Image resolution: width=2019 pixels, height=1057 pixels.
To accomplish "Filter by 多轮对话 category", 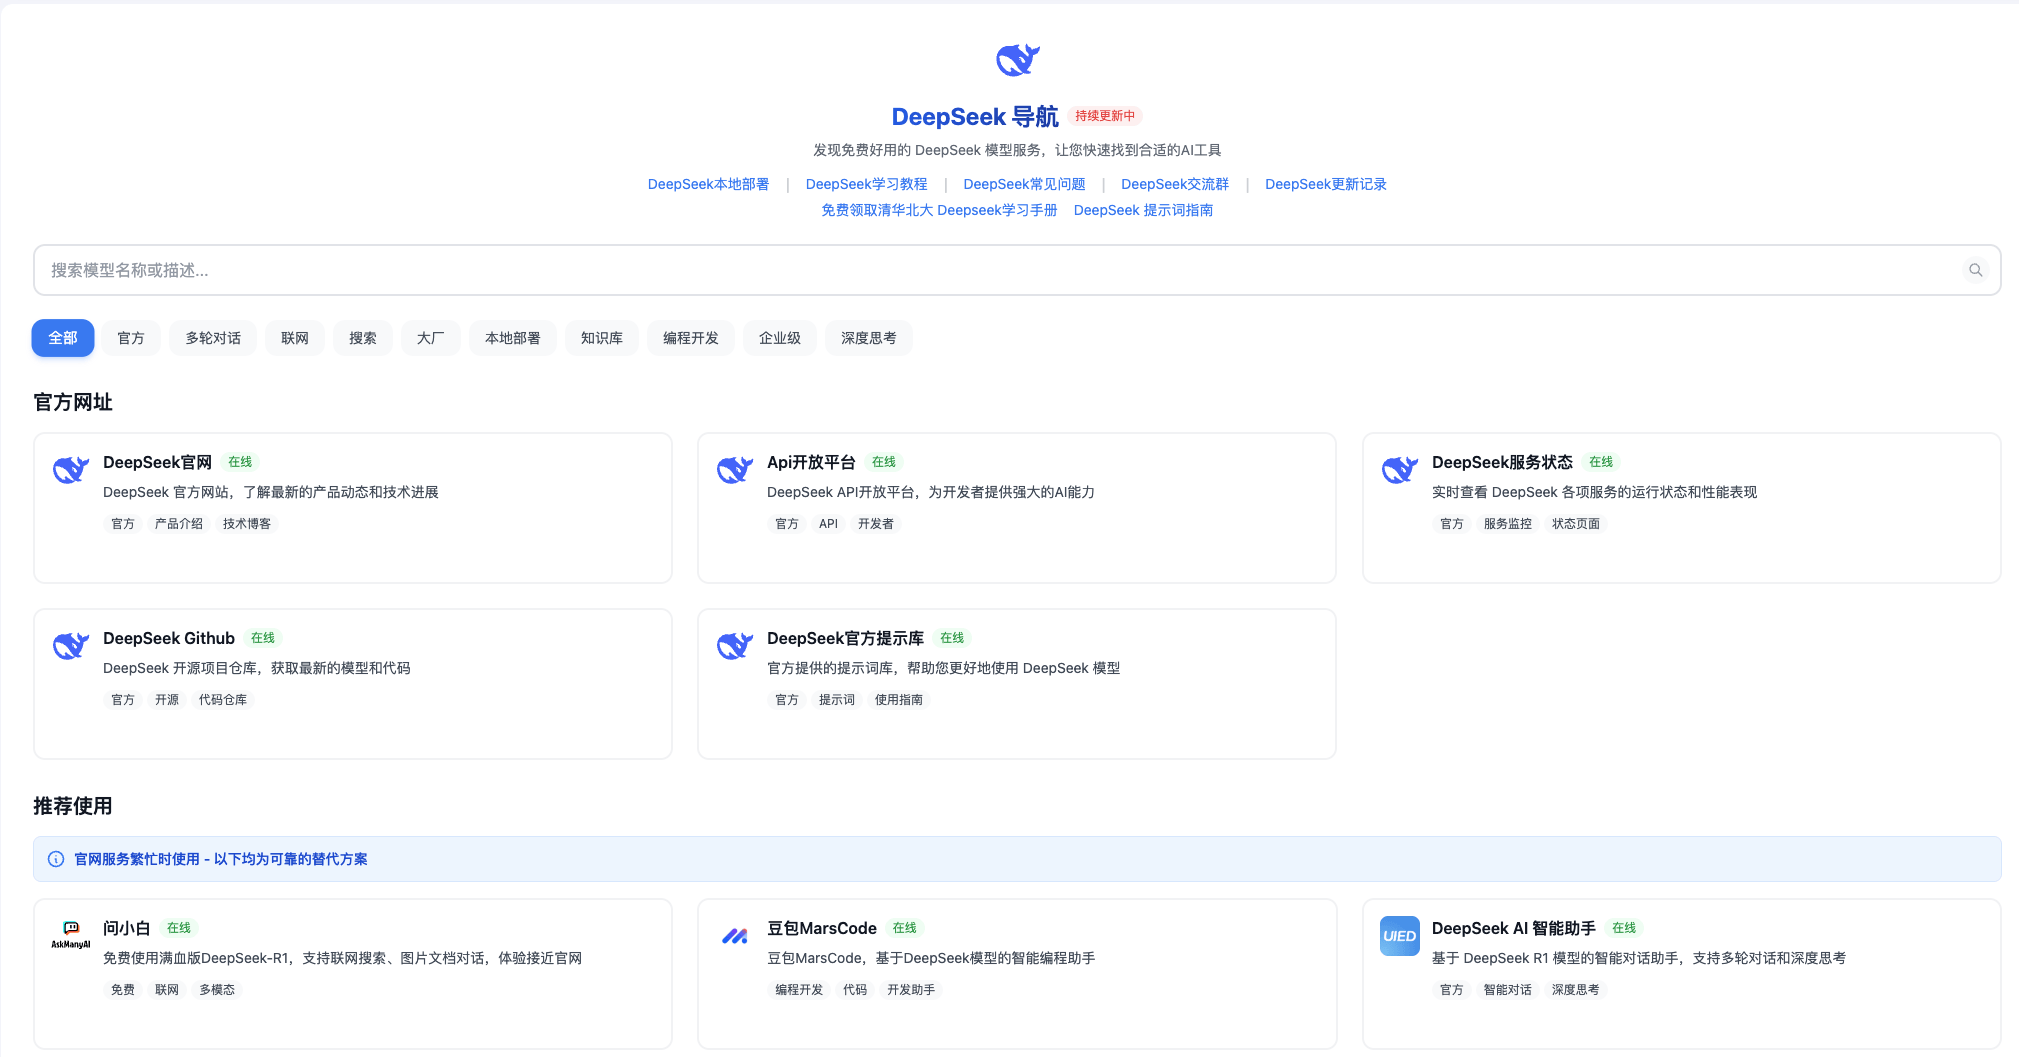I will click(x=213, y=338).
